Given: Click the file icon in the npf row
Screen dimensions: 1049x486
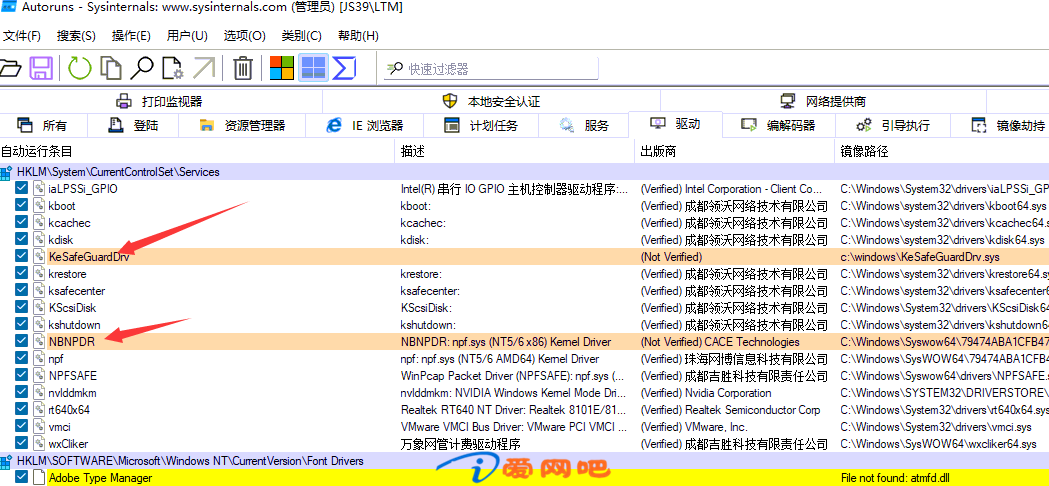Looking at the screenshot, I should 39,359.
